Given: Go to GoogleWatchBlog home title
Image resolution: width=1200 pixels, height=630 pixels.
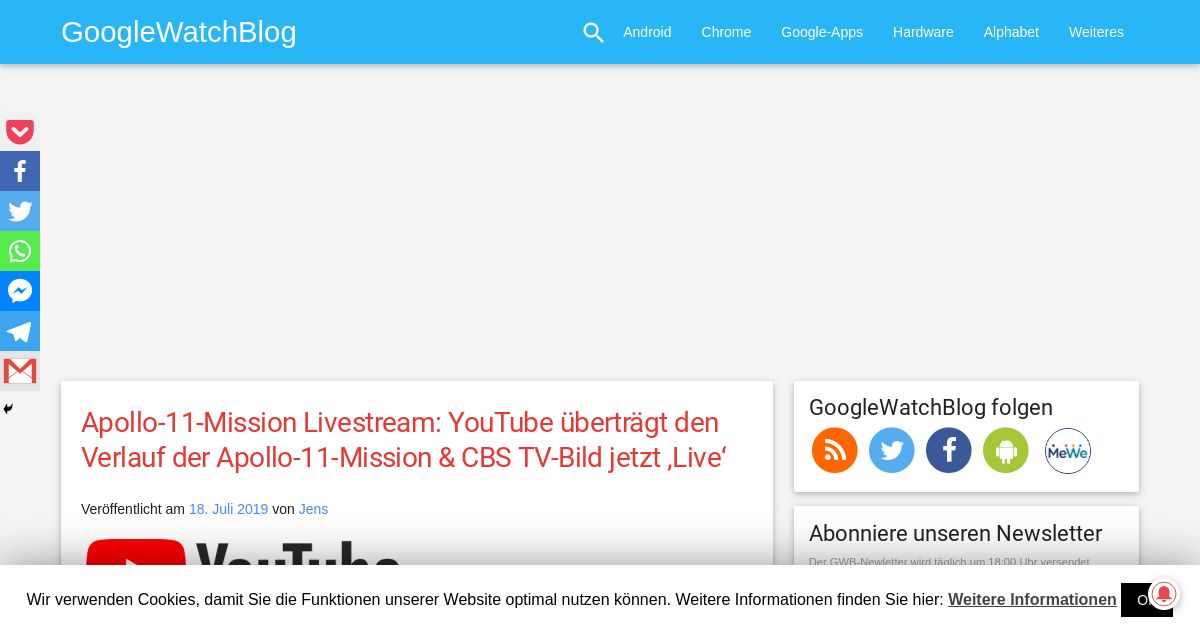Looking at the screenshot, I should 179,32.
